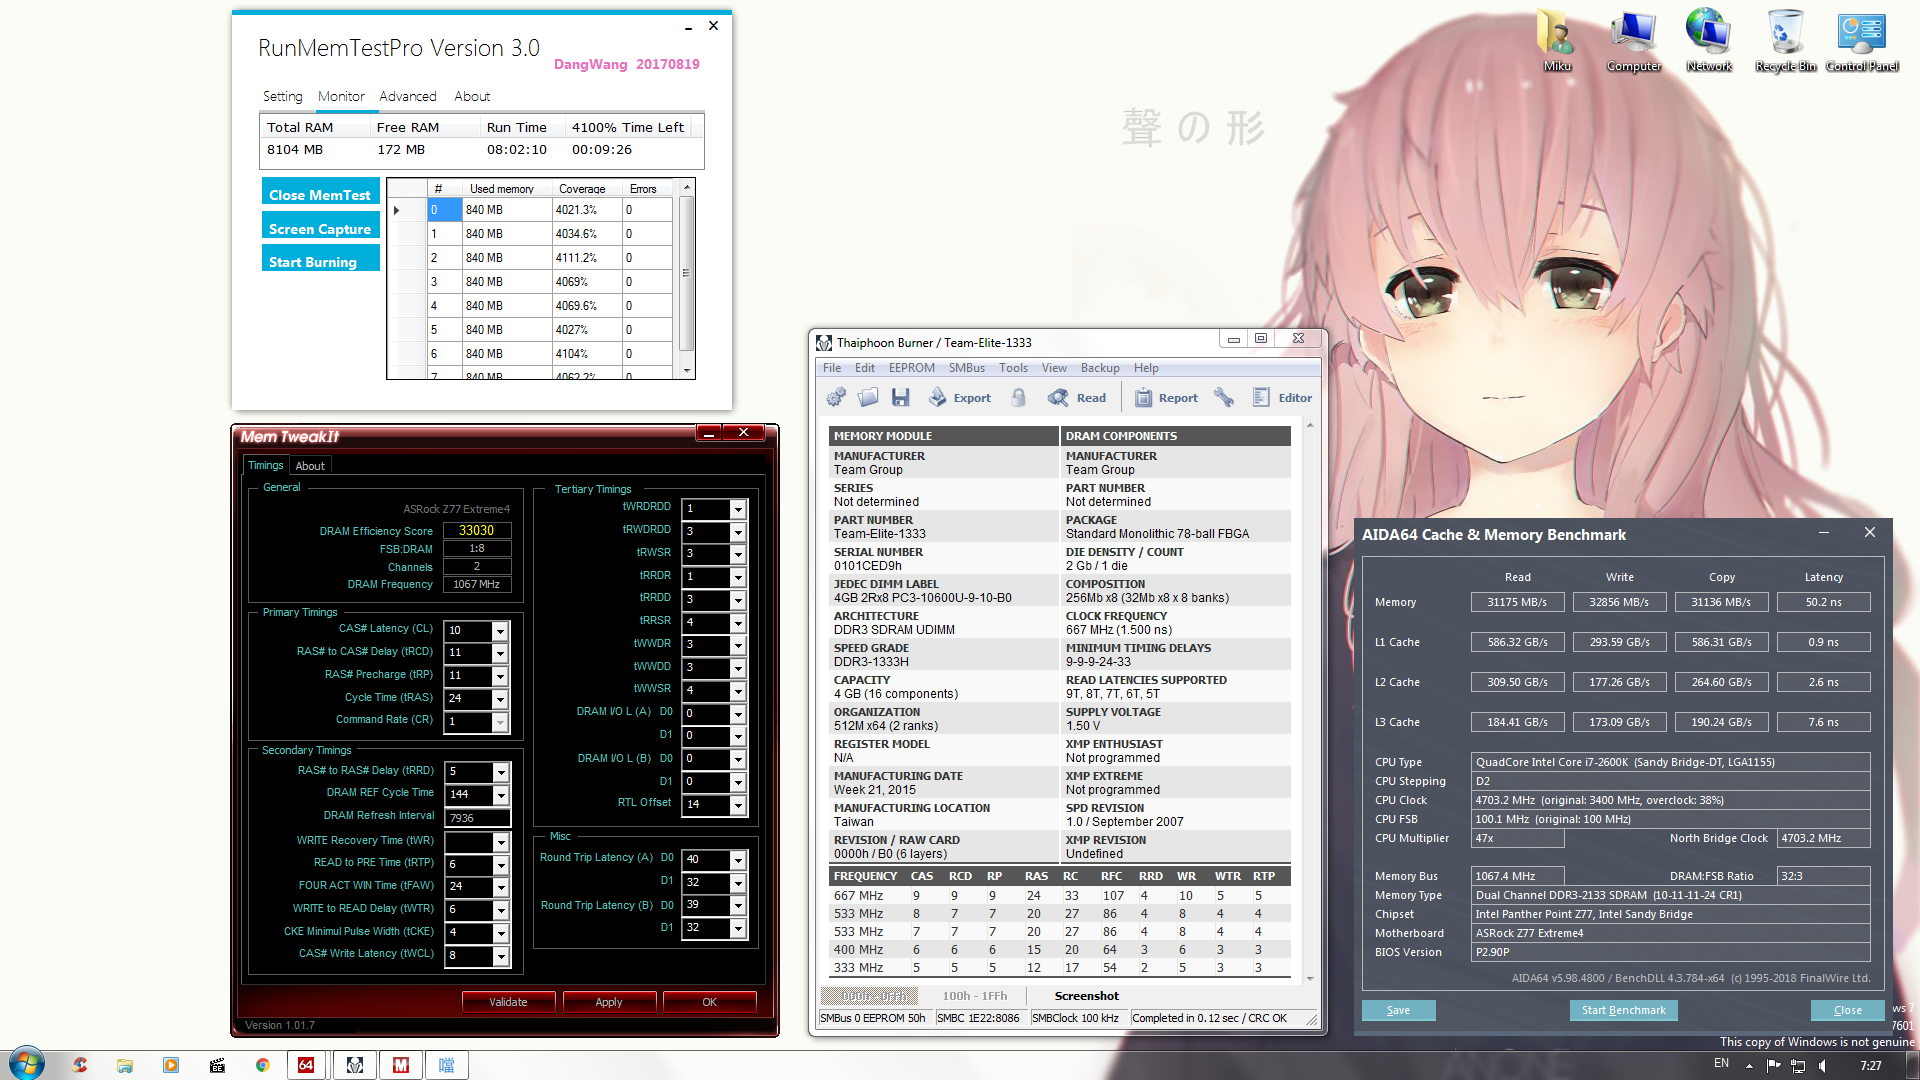Select row 0 in the MemTest results table

click(529, 210)
